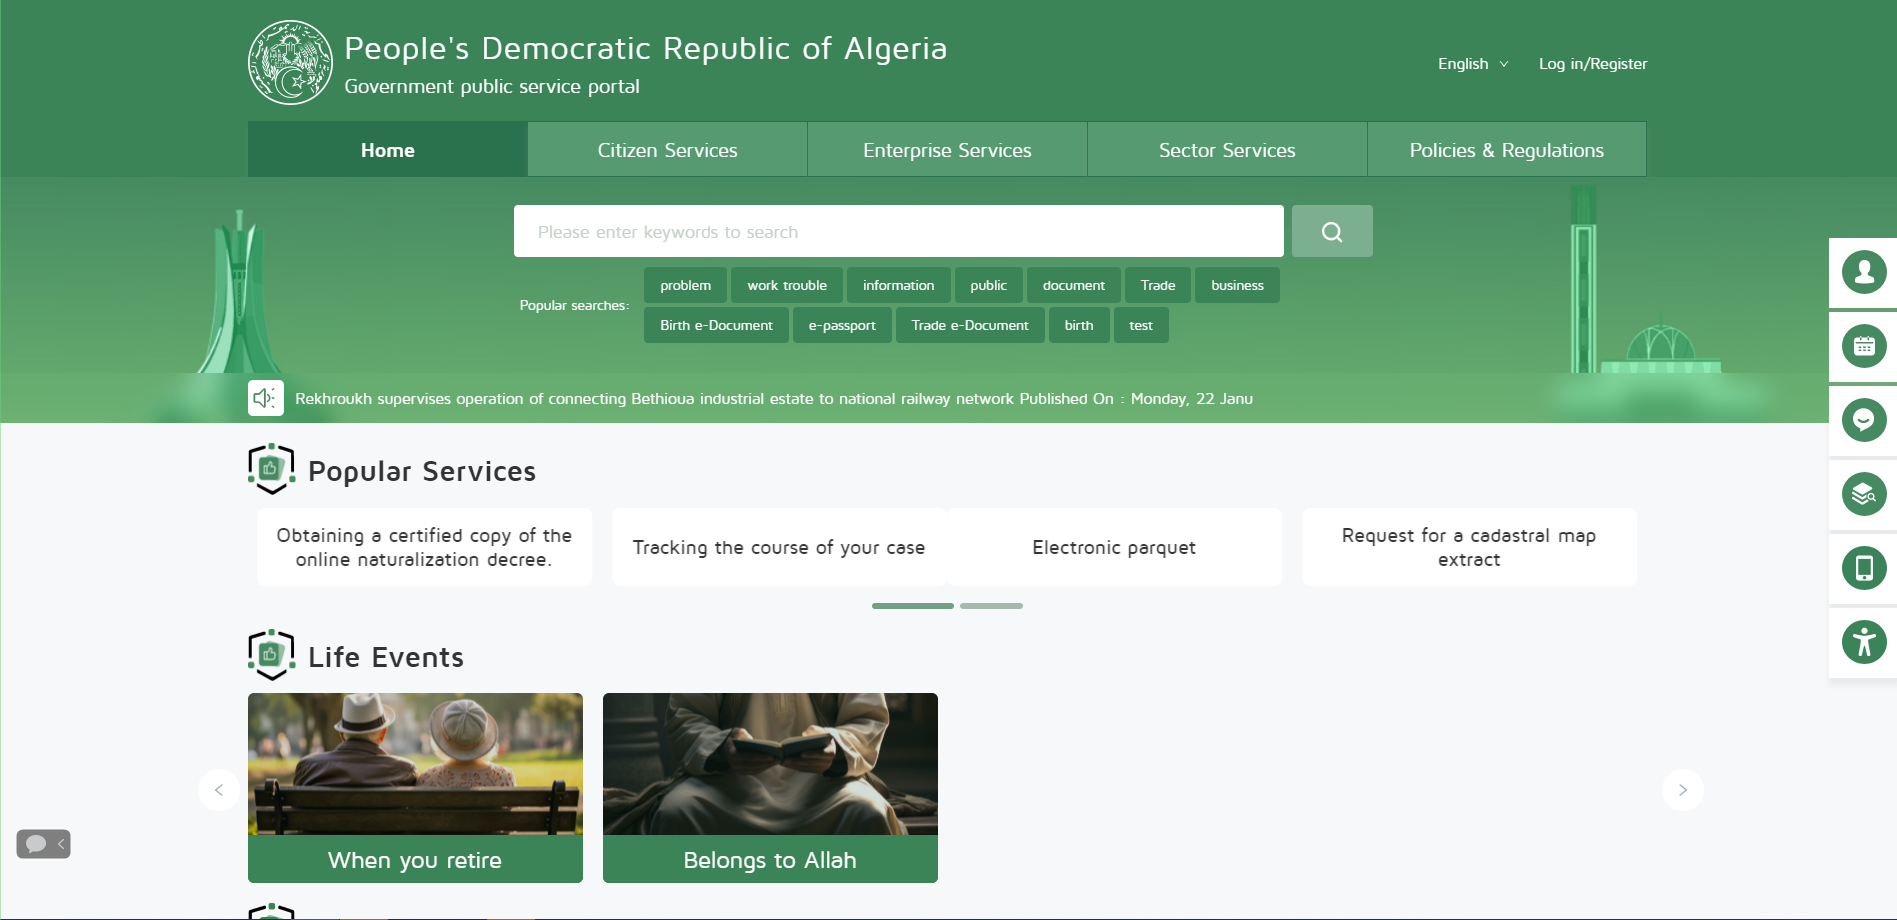Click the news announcement speaker icon
The image size is (1897, 920).
coord(265,398)
